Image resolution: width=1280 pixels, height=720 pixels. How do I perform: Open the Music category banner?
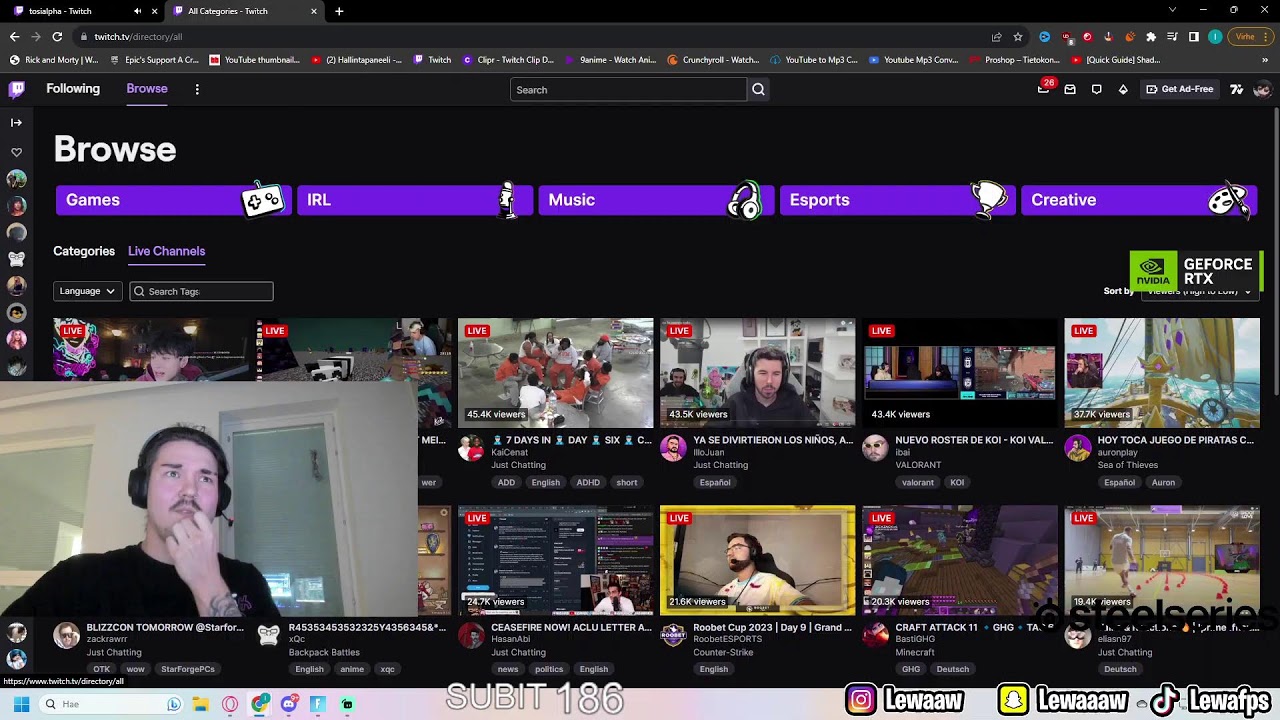coord(656,200)
